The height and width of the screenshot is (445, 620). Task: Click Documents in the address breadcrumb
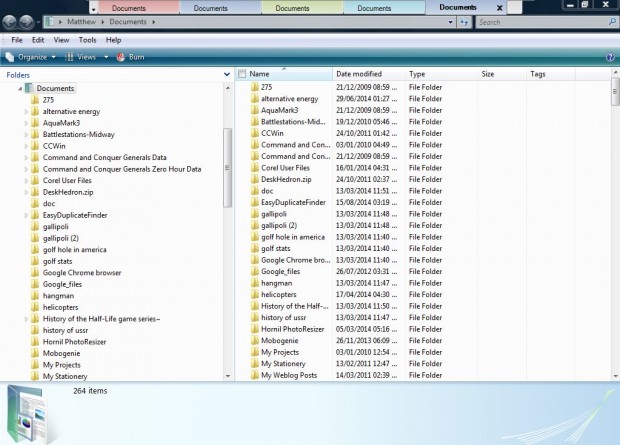click(x=128, y=22)
